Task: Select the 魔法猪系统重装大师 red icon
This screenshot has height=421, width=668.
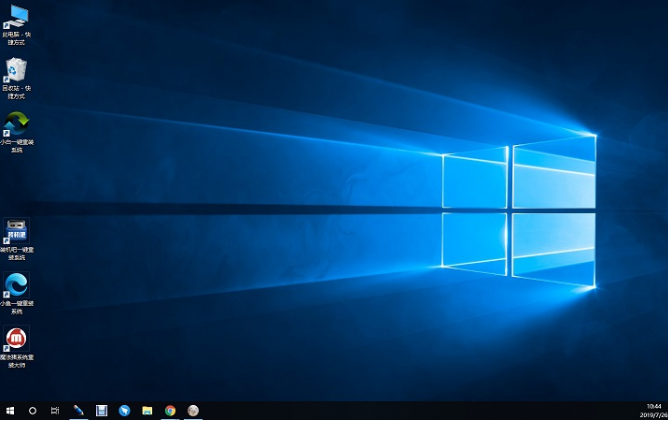Action: [17, 339]
